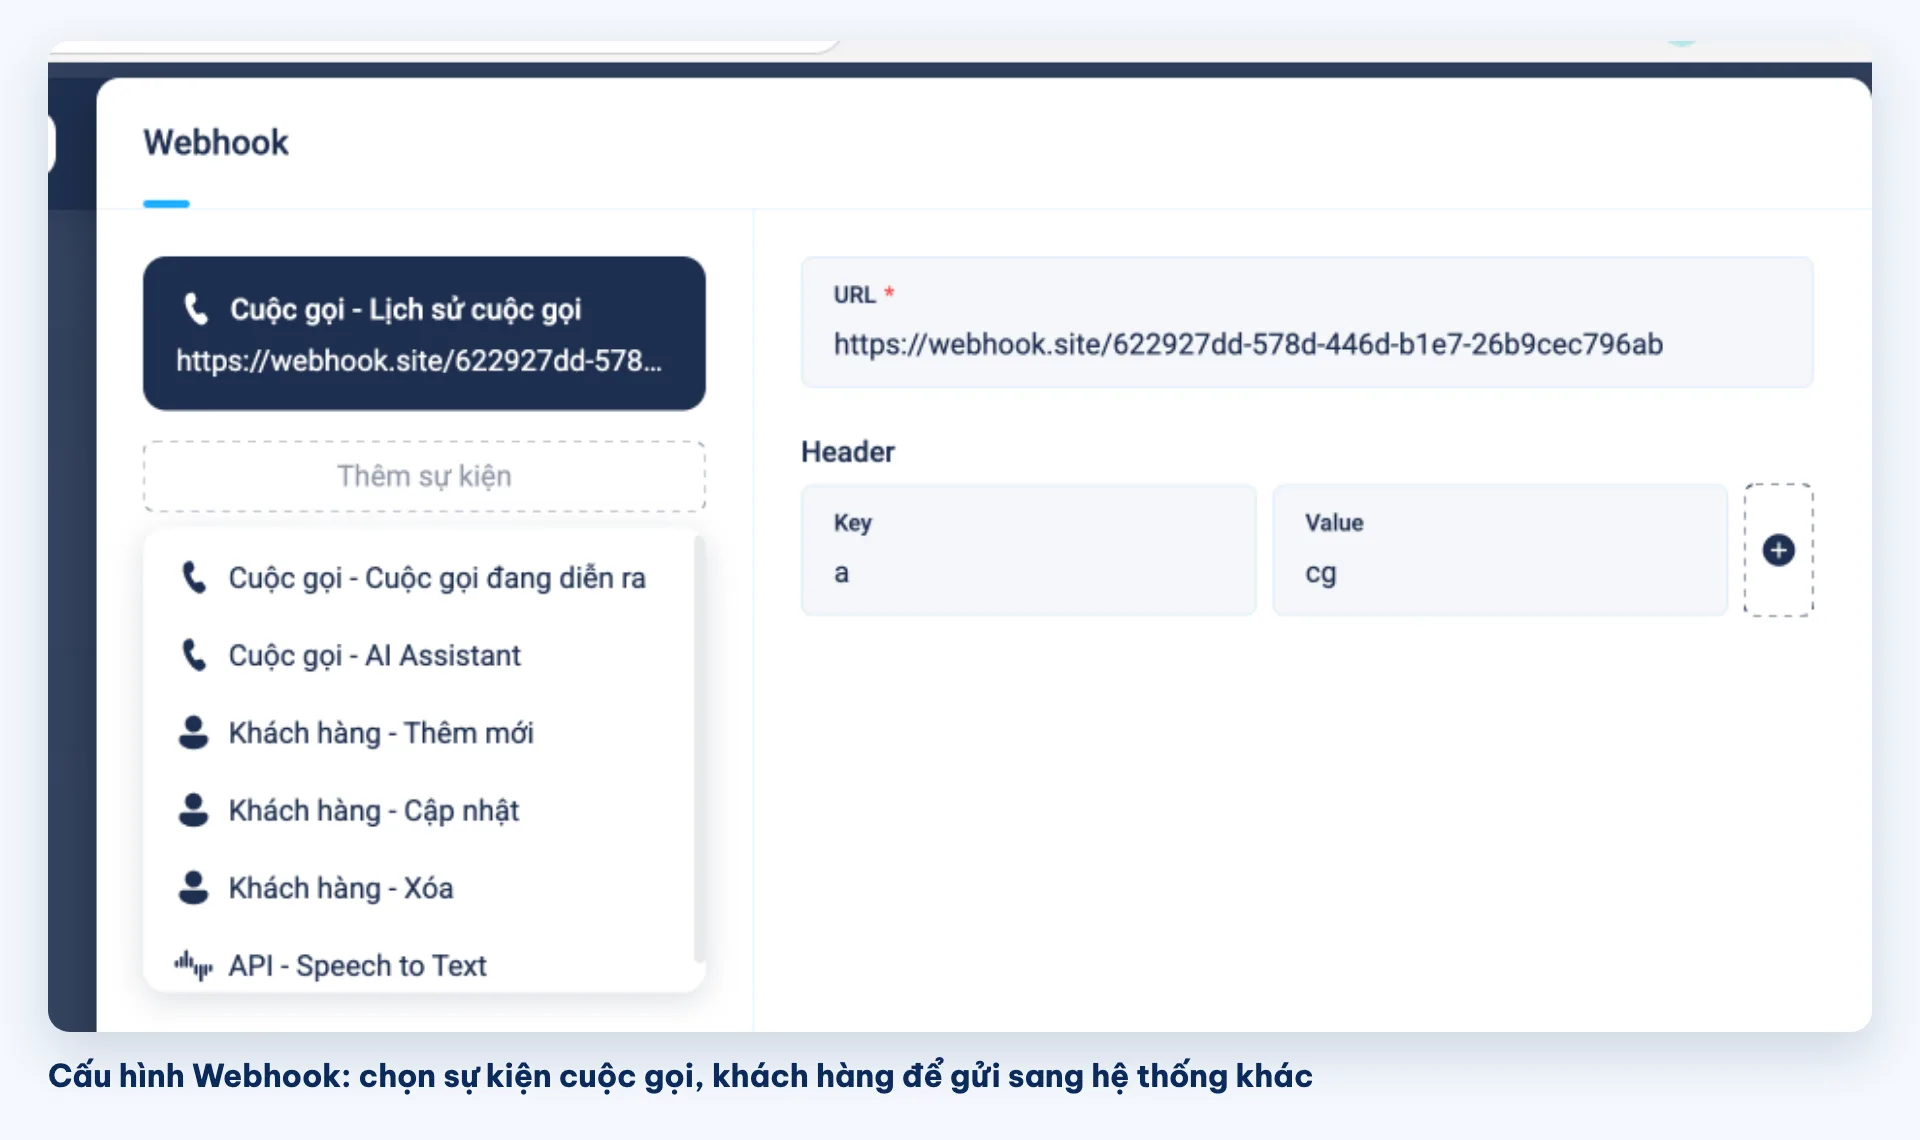
Task: Select Cuộc gọi - Lịch sử cuộc gọi webhook card
Action: click(x=424, y=333)
